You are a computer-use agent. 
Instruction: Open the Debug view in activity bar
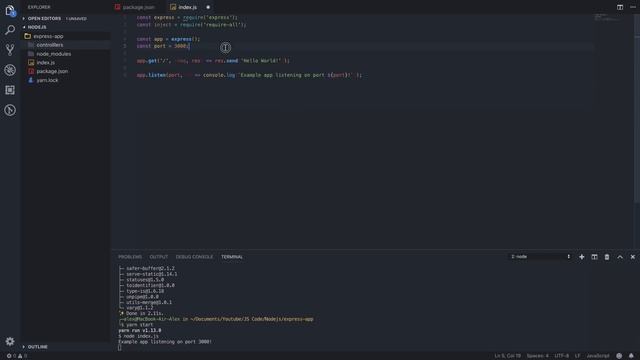coord(10,70)
